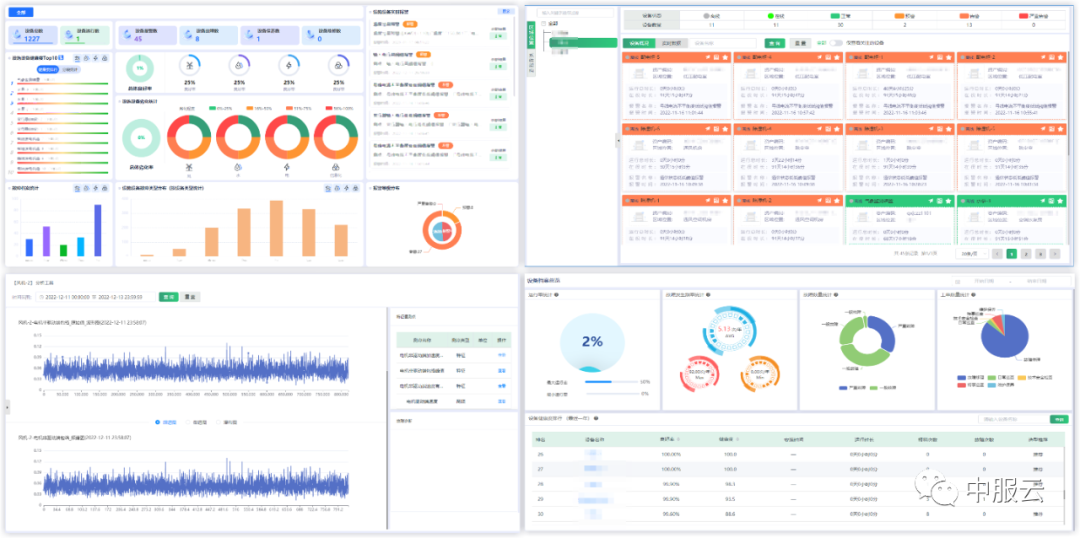
Task: Collapse the device tree using the arrow handle beside the card grid
Action: click(617, 140)
